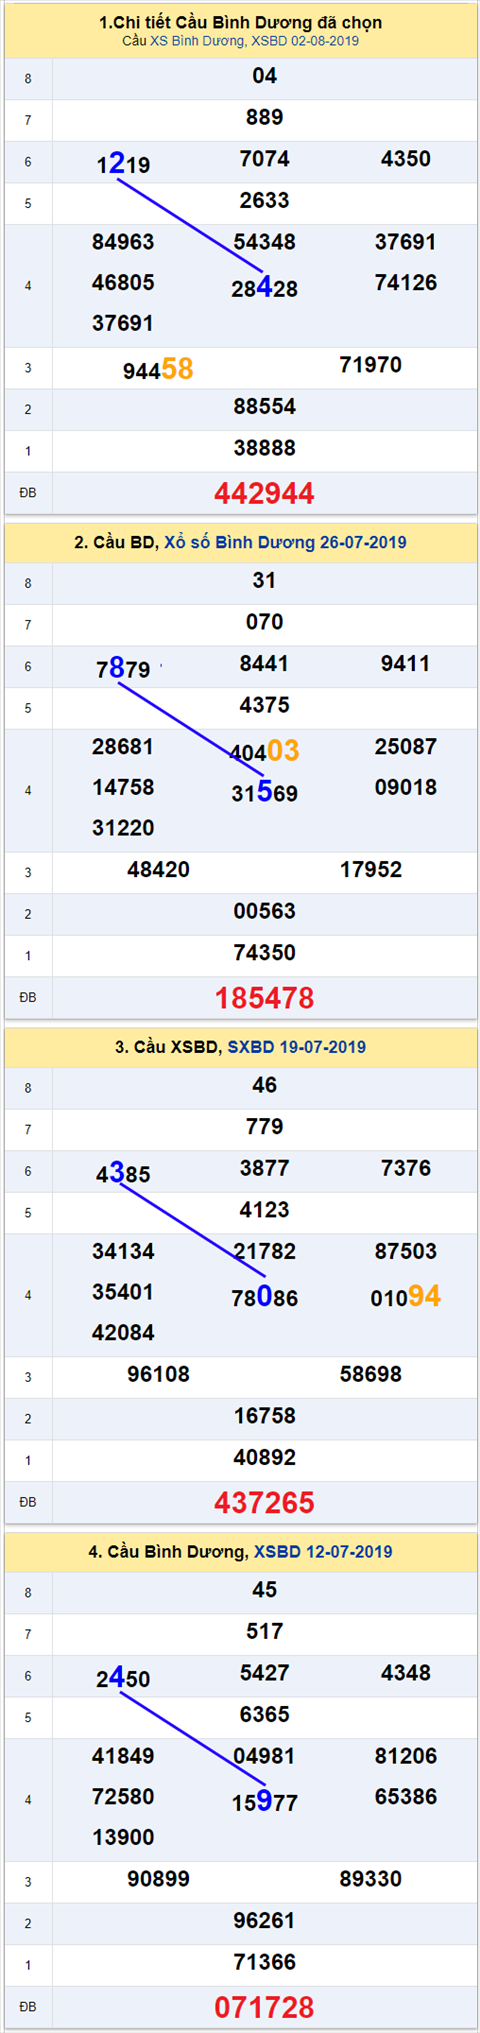480x2033 pixels.
Task: Select the number 48420
Action: 158,870
